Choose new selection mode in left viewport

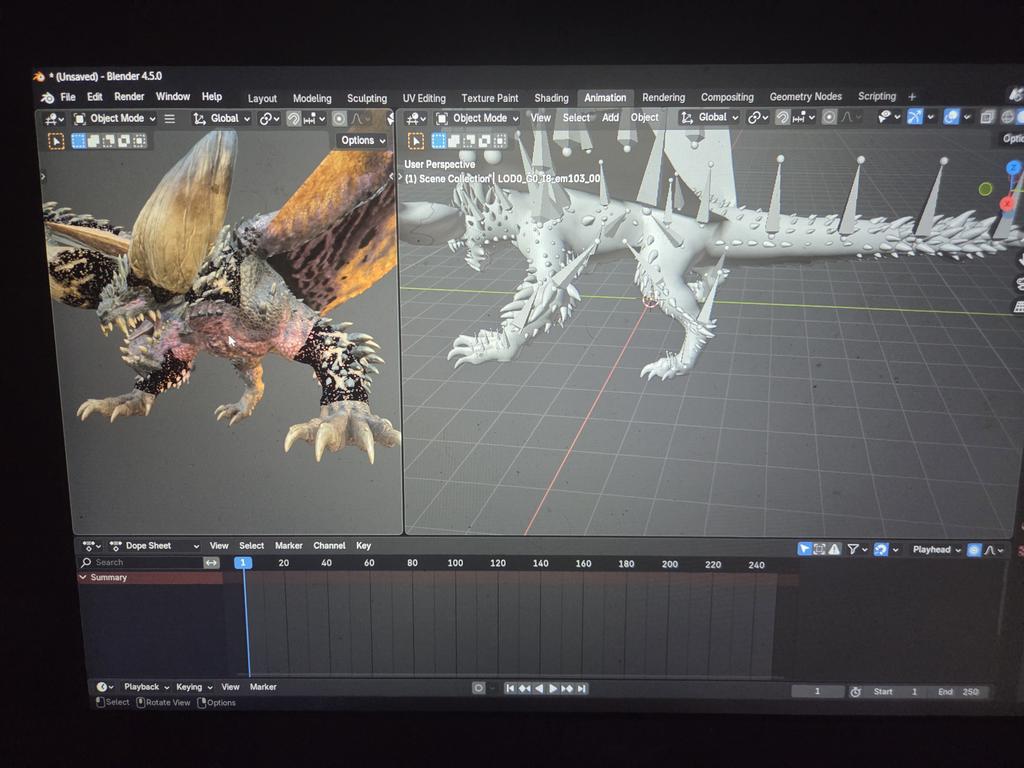tap(78, 141)
